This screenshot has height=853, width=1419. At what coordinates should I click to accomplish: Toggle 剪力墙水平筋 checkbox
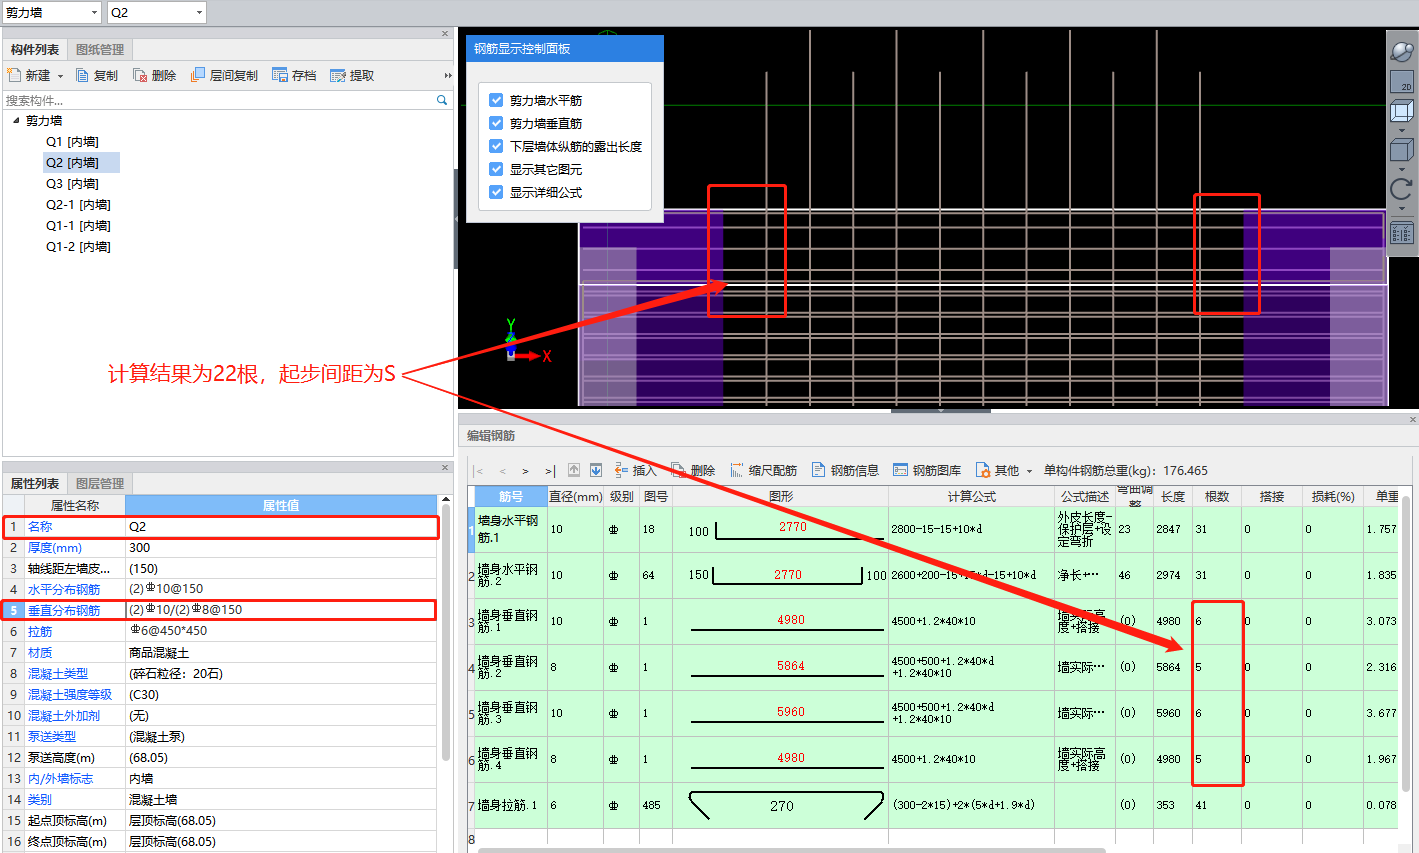pyautogui.click(x=496, y=100)
